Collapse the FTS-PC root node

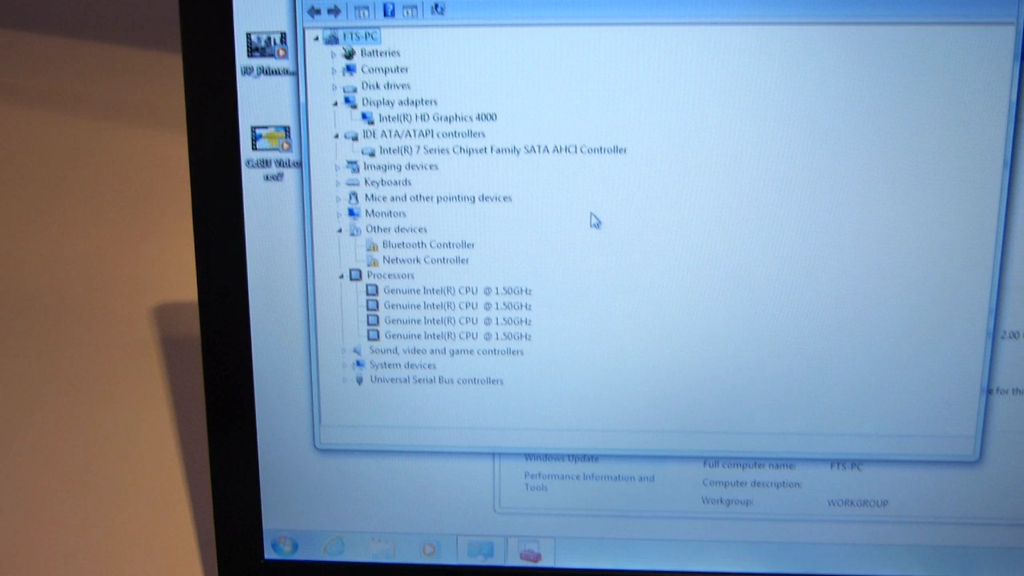click(317, 38)
